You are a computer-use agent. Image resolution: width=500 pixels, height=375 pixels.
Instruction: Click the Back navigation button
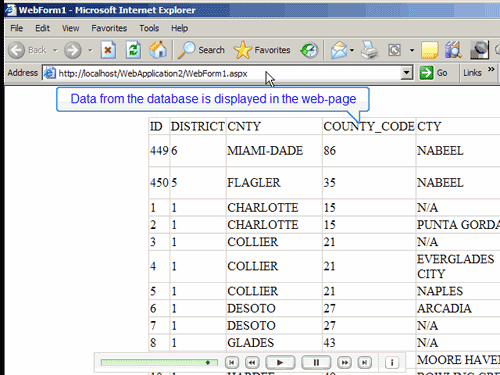(27, 50)
